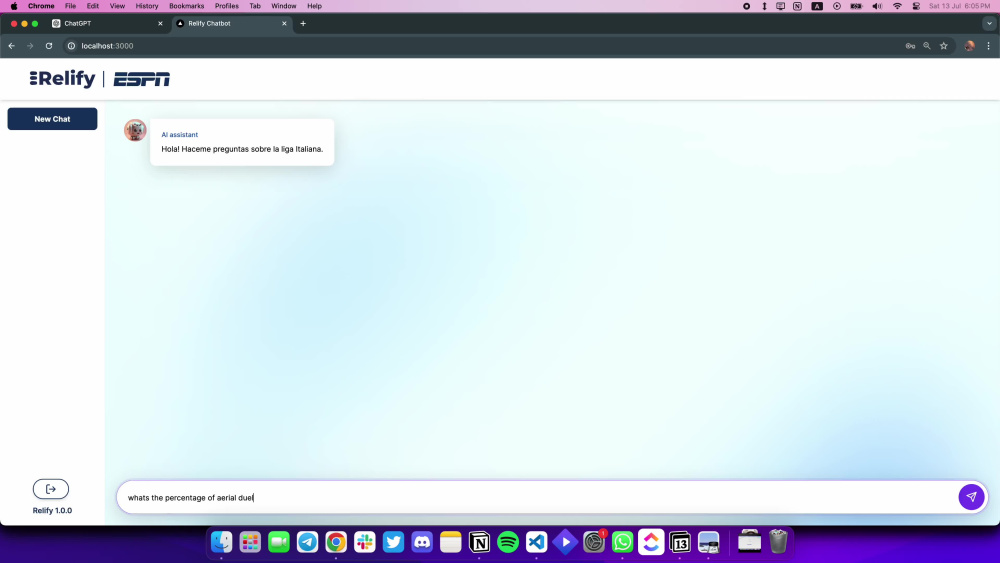Open Telegram from the Dock
Viewport: 1000px width, 563px height.
coord(307,542)
